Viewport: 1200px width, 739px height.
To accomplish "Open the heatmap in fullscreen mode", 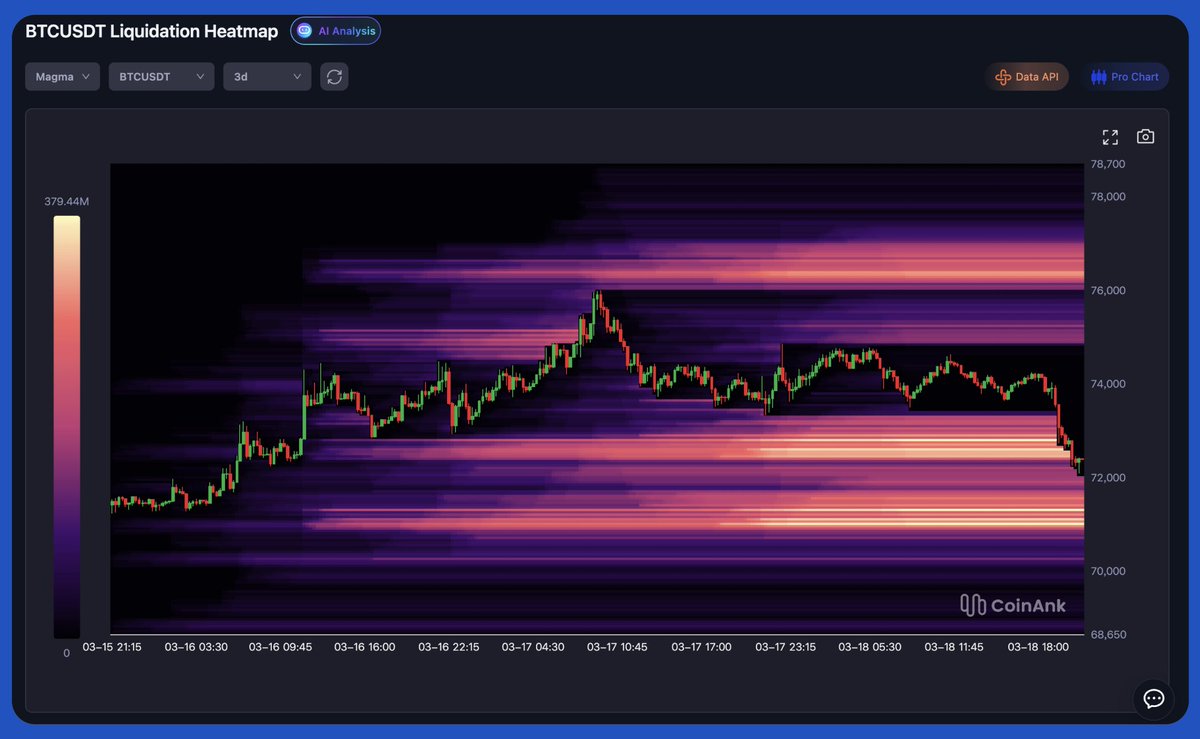I will (x=1110, y=137).
